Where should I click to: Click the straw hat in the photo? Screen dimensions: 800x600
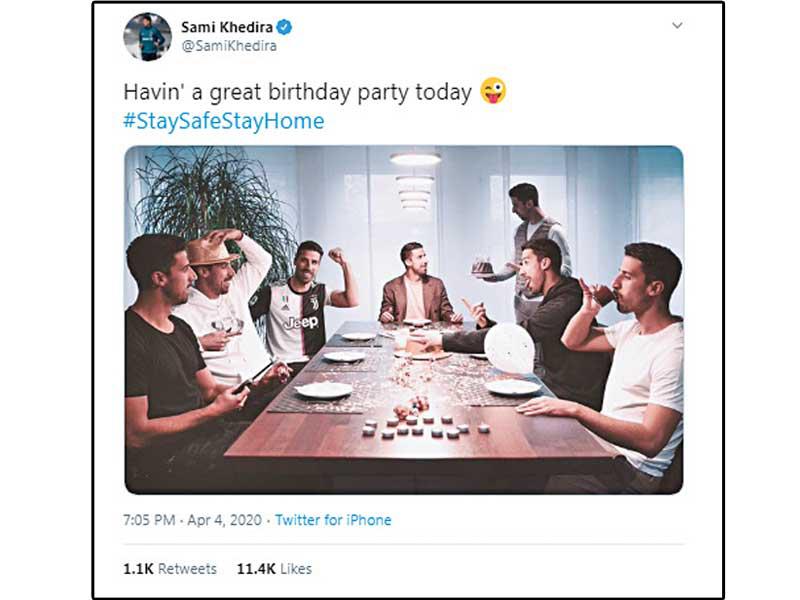tap(209, 248)
